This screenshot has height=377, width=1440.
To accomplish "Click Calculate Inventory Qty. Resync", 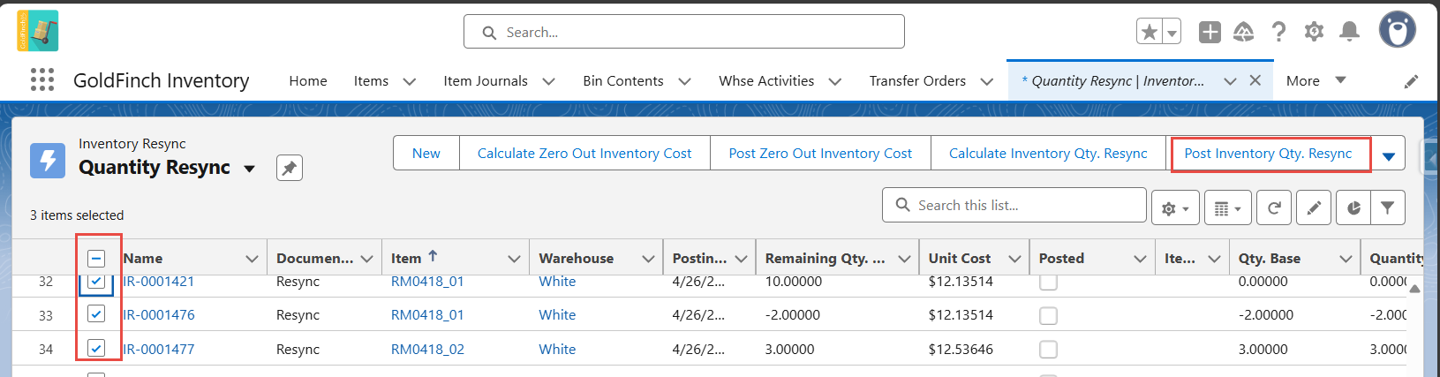I will pos(1048,153).
